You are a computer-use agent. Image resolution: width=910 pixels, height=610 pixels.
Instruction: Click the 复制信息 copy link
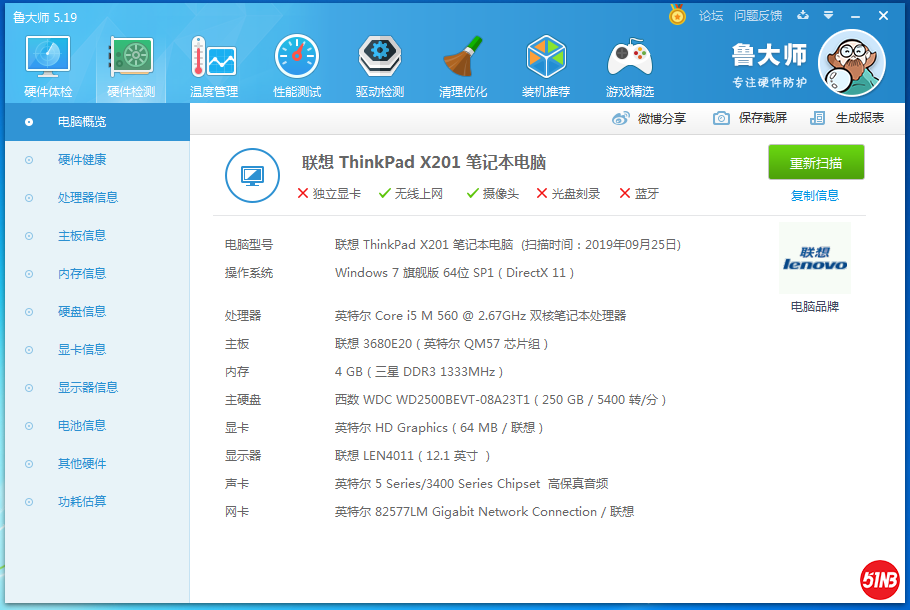coord(816,194)
